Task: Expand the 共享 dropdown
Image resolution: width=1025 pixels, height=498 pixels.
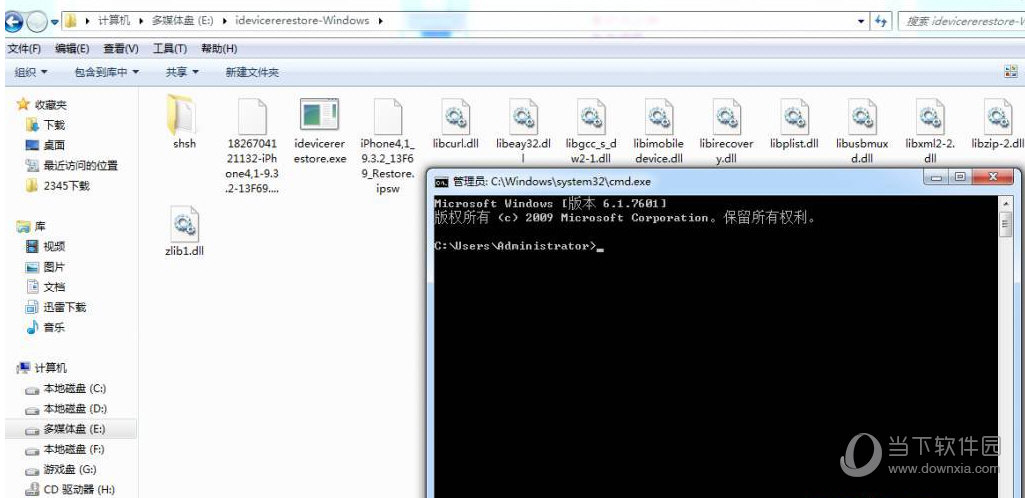Action: click(x=182, y=72)
